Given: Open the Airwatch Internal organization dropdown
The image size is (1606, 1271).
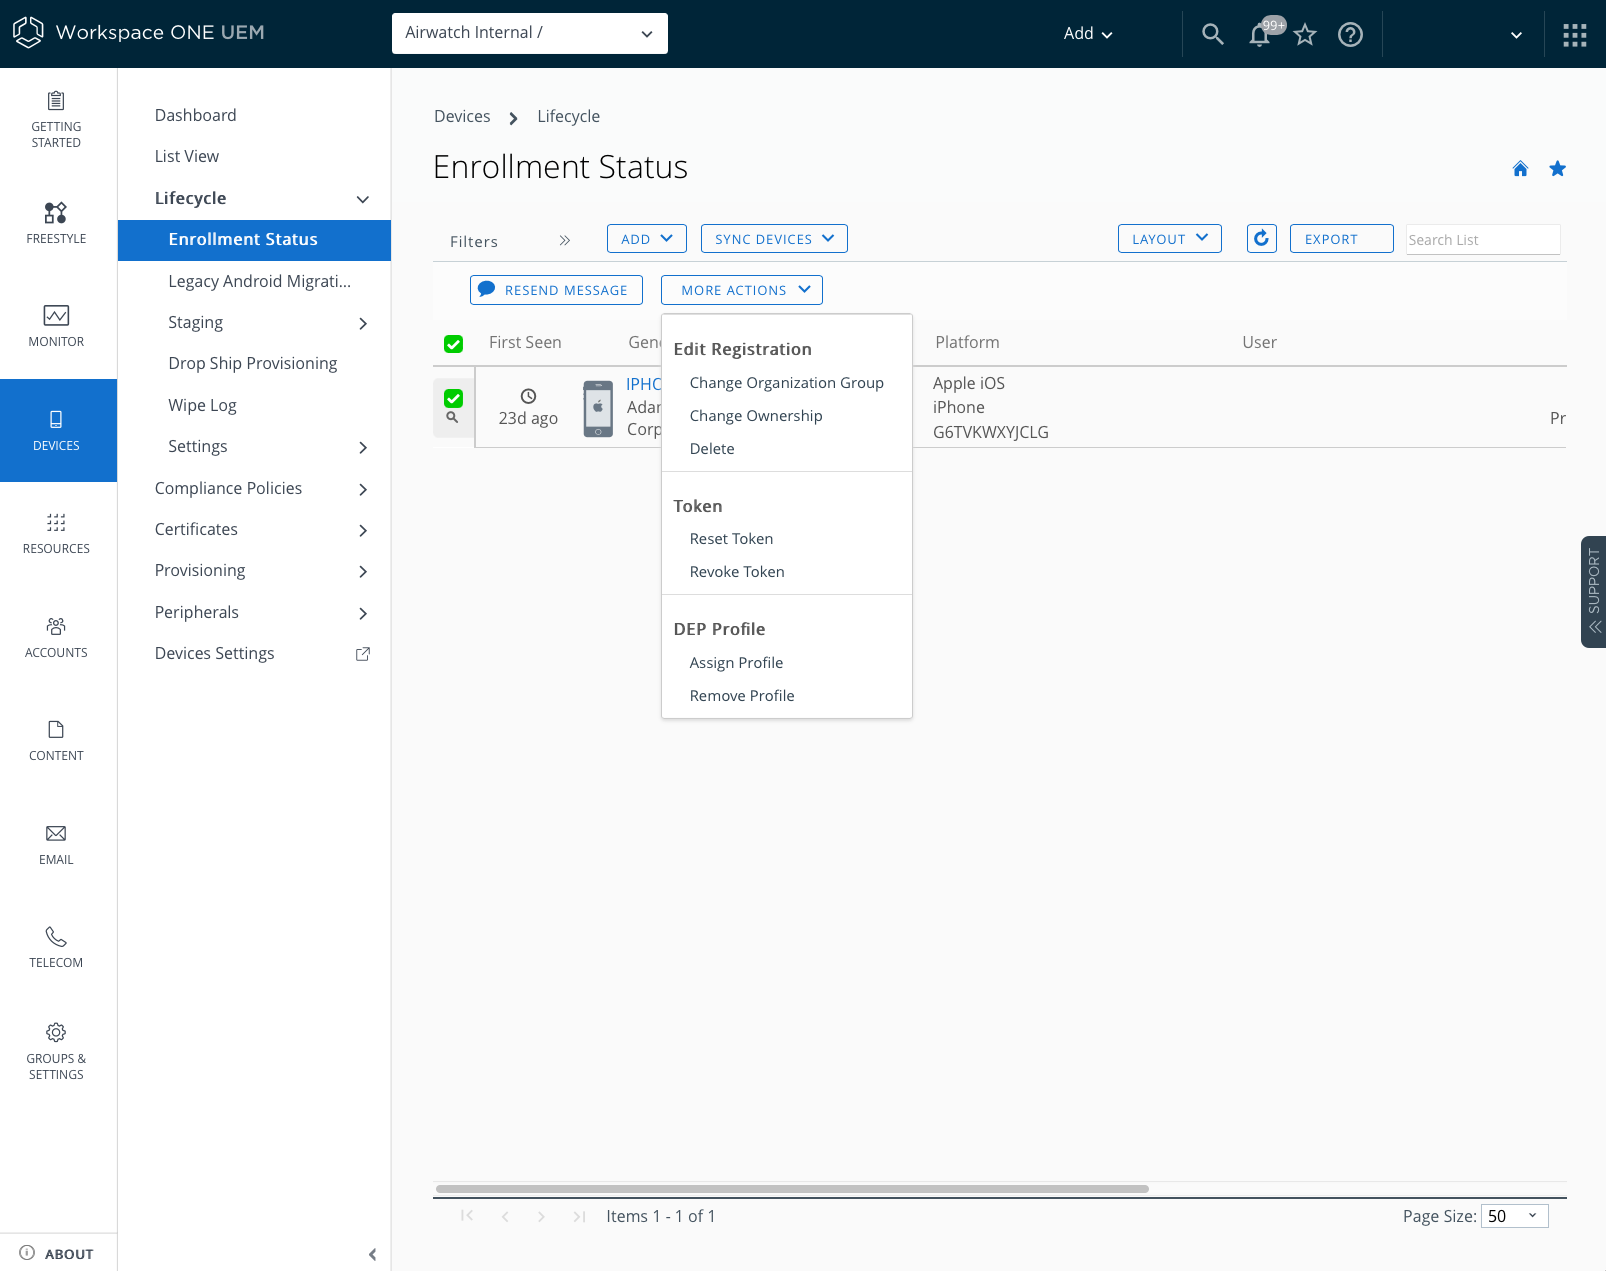Looking at the screenshot, I should point(530,33).
